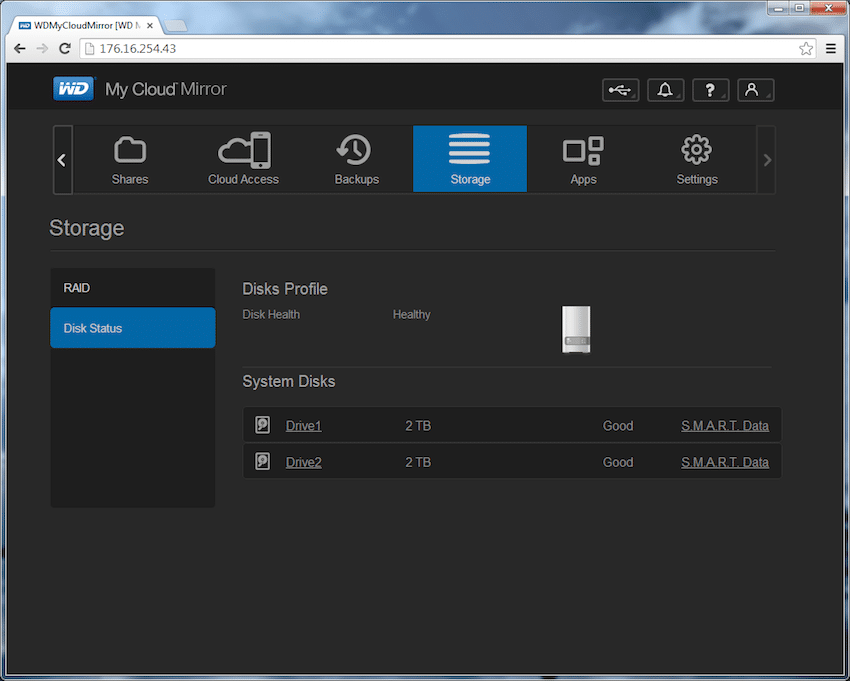The height and width of the screenshot is (681, 850).
Task: Click the address bar showing 176.16.254.43
Action: point(448,49)
